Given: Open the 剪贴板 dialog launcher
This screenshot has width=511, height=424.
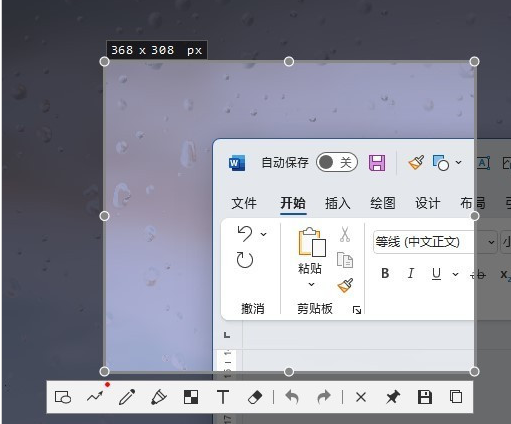Looking at the screenshot, I should (357, 310).
